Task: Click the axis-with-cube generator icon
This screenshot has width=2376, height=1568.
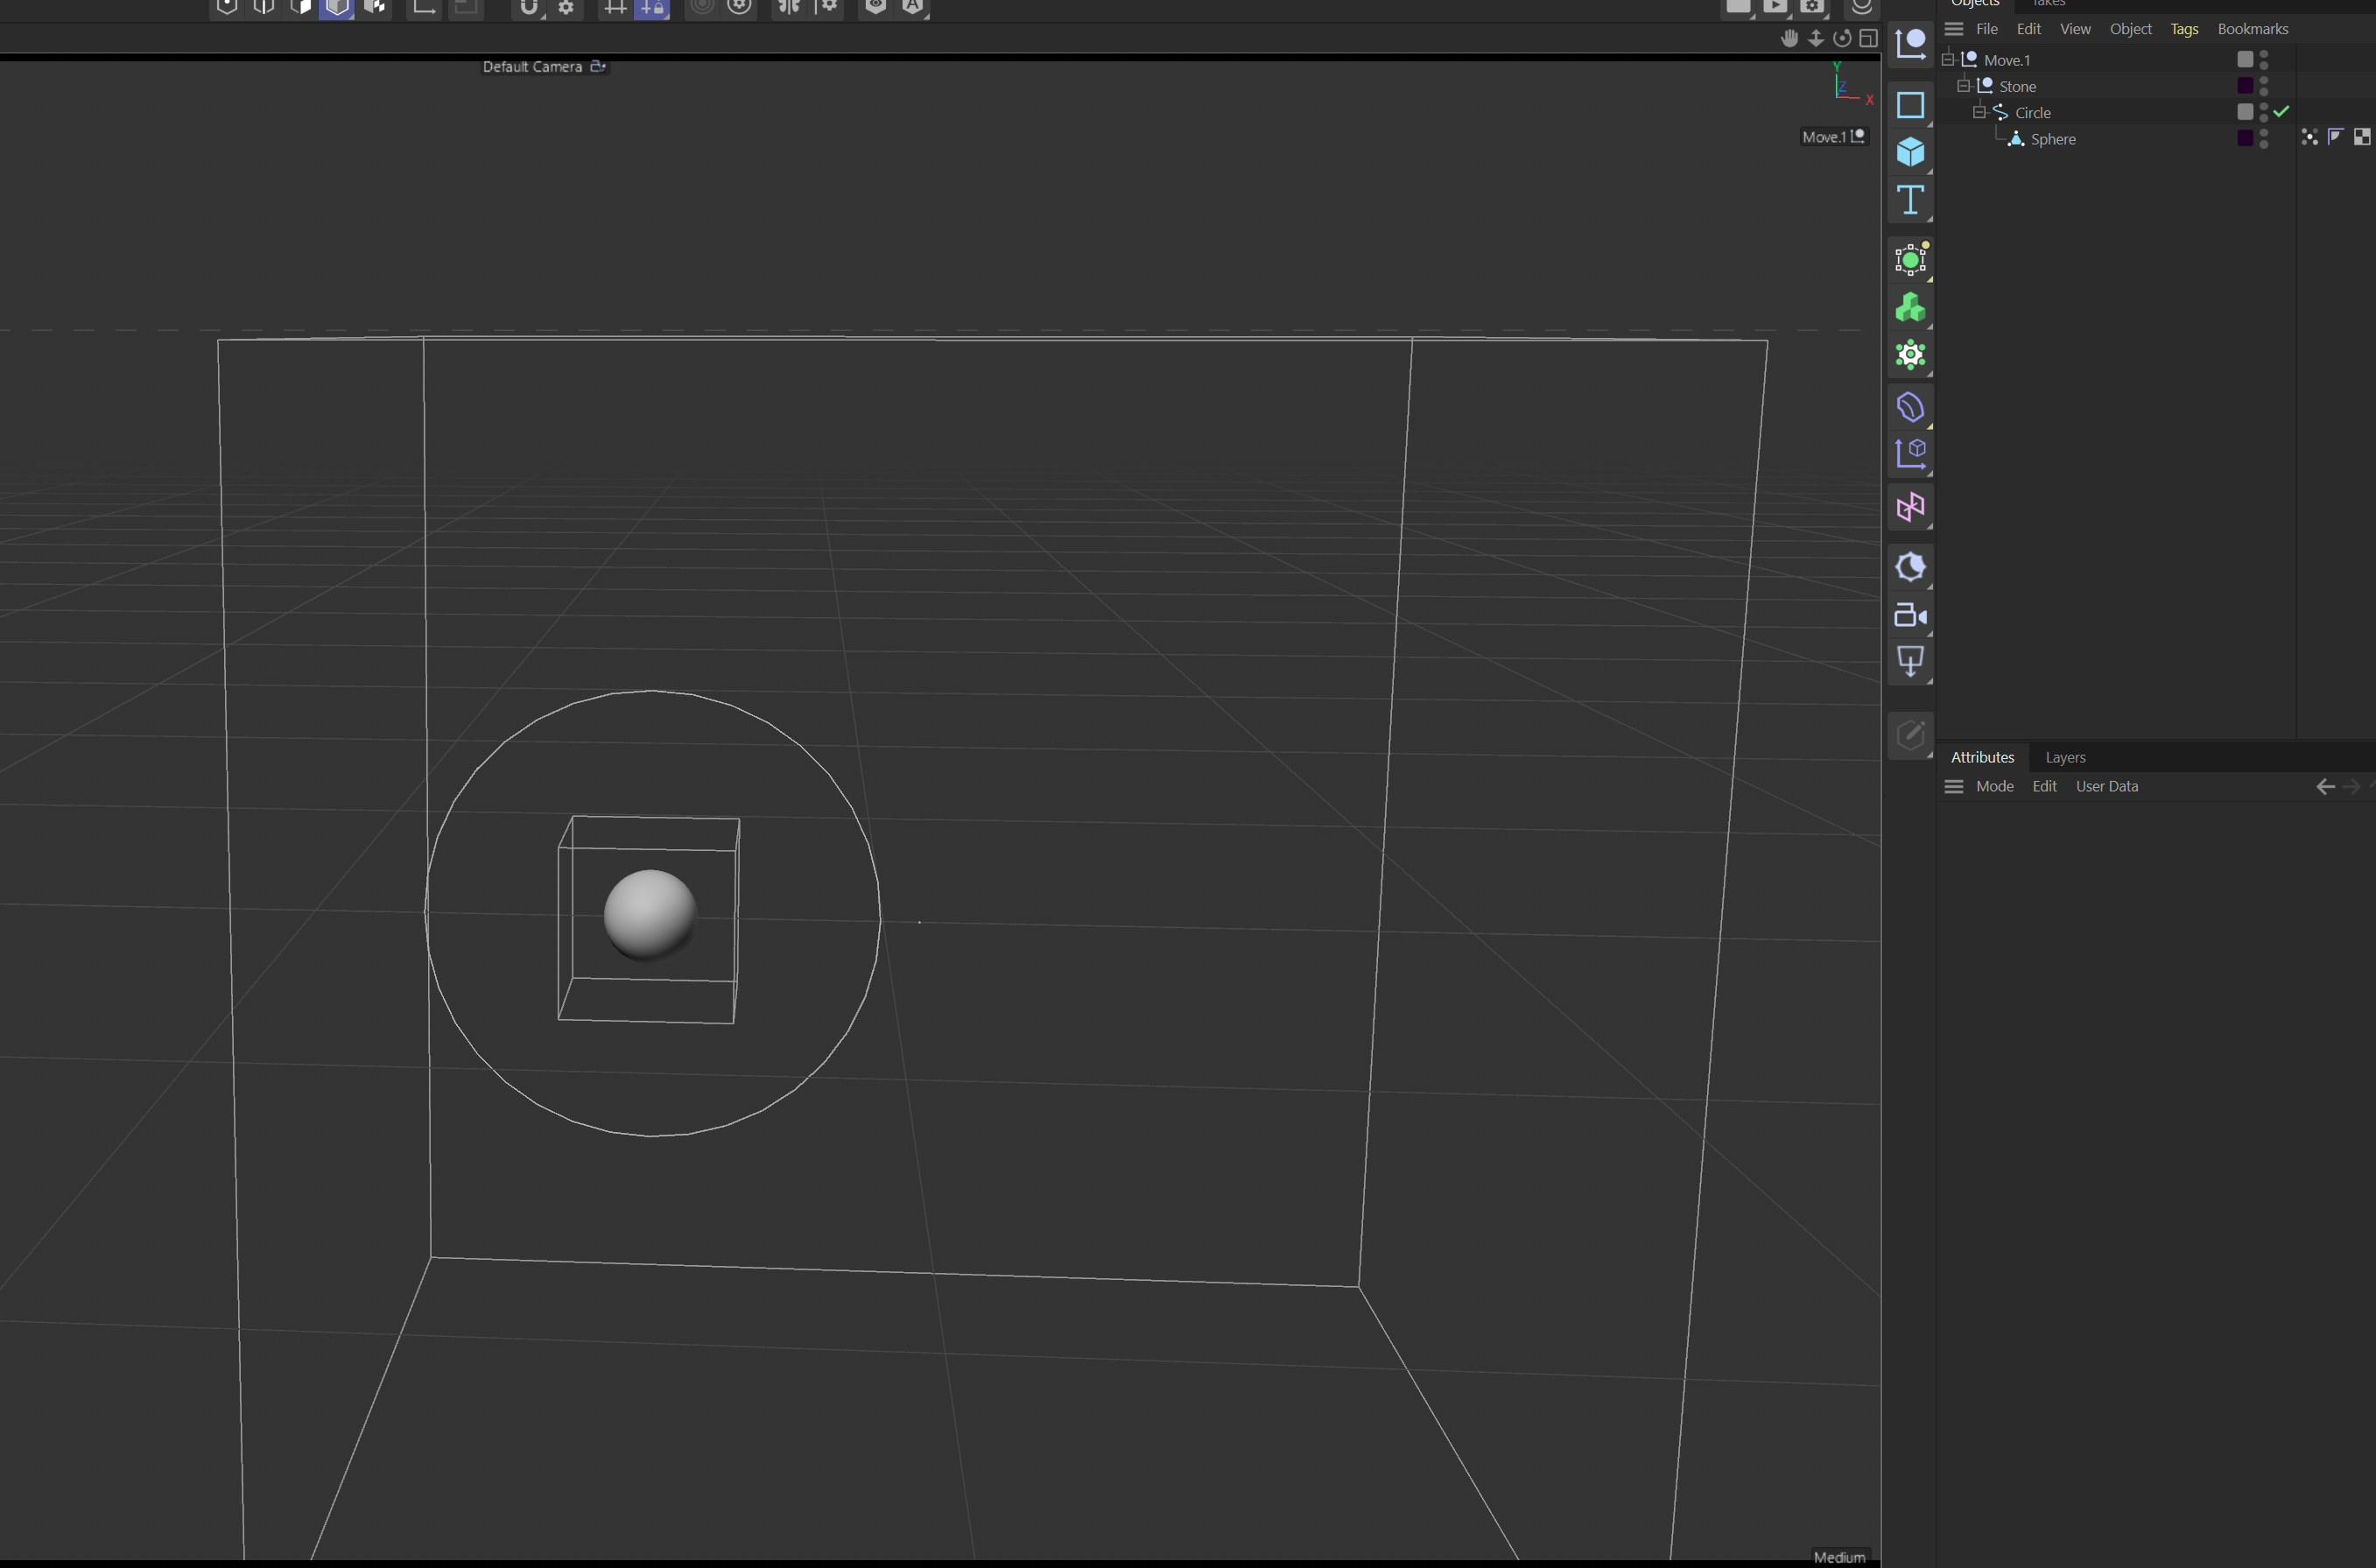Action: coord(1910,454)
